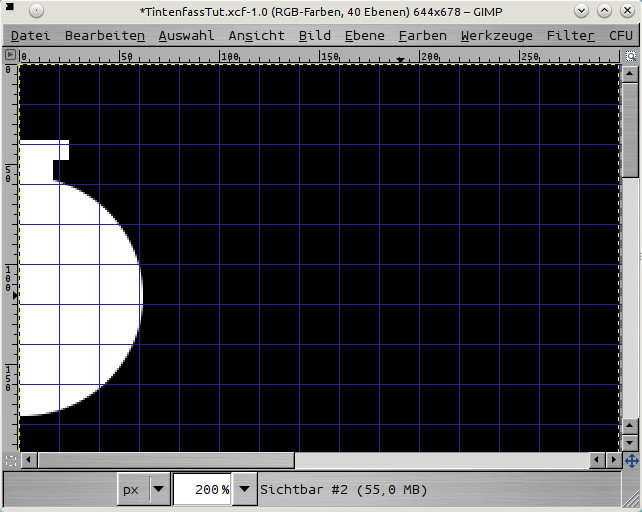Open the px unit dropdown

coord(143,490)
